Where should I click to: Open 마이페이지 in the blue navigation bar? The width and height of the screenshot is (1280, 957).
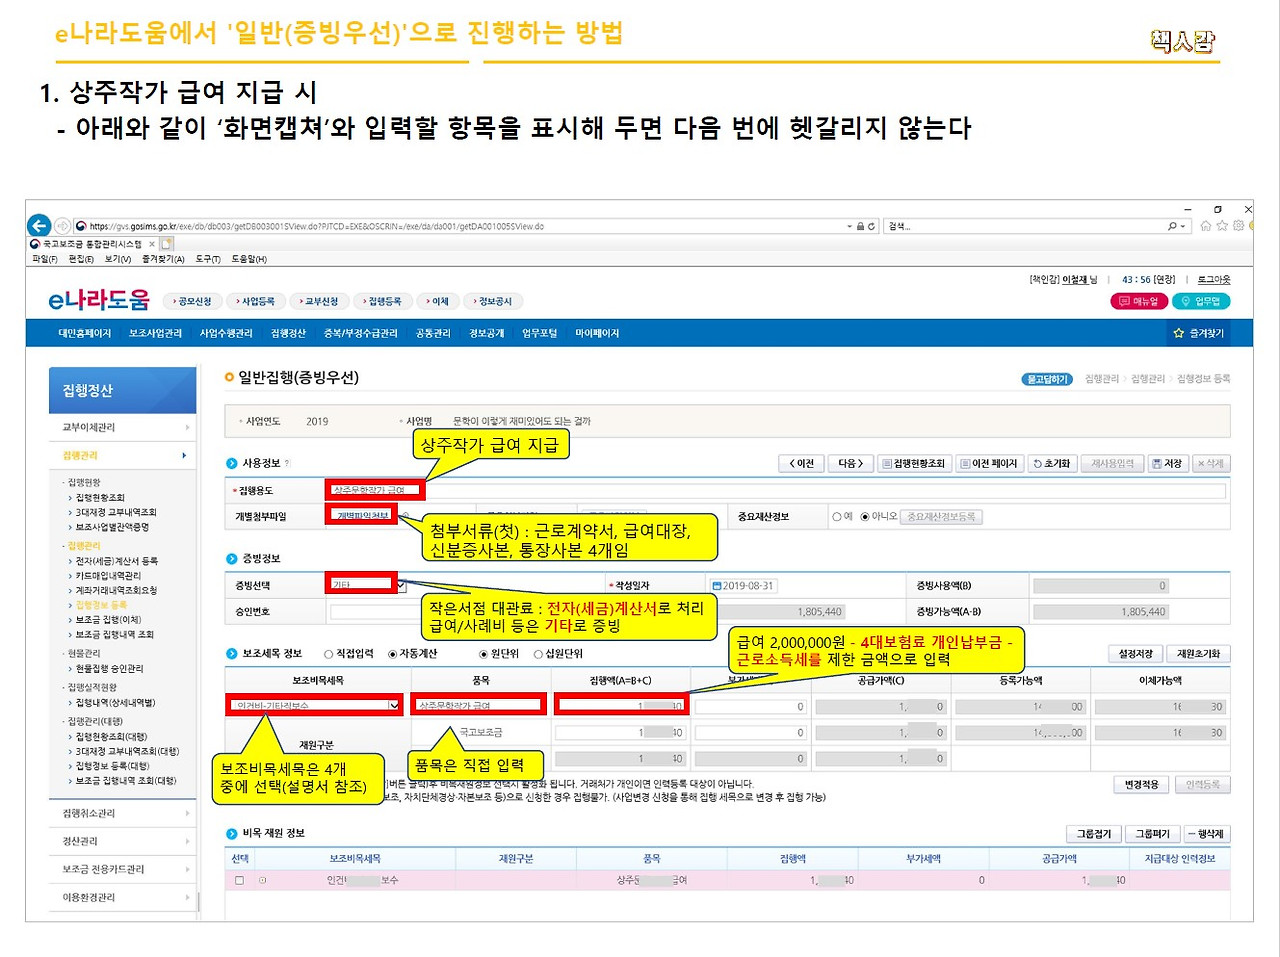point(597,333)
